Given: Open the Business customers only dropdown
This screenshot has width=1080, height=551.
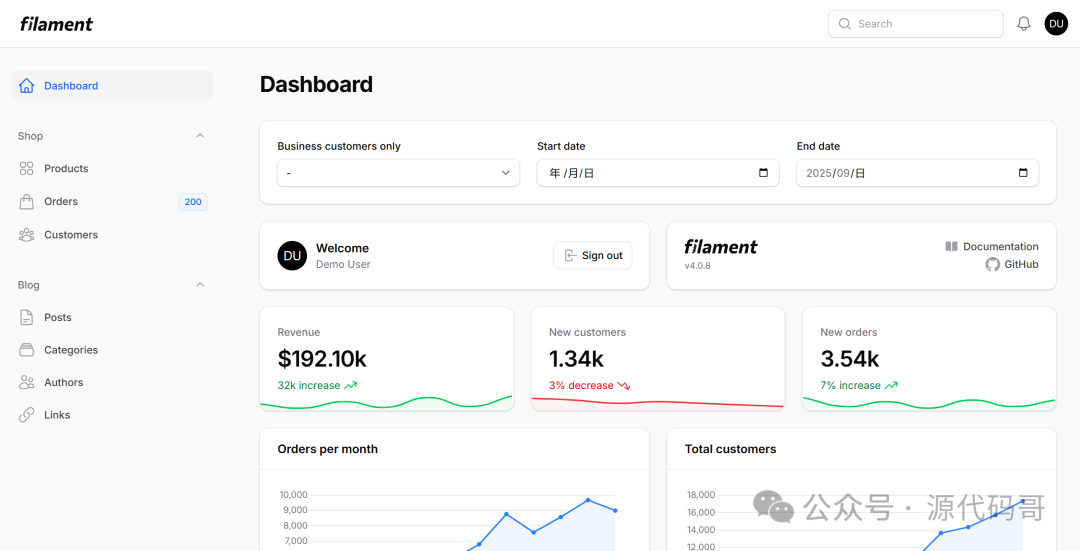Looking at the screenshot, I should click(398, 173).
